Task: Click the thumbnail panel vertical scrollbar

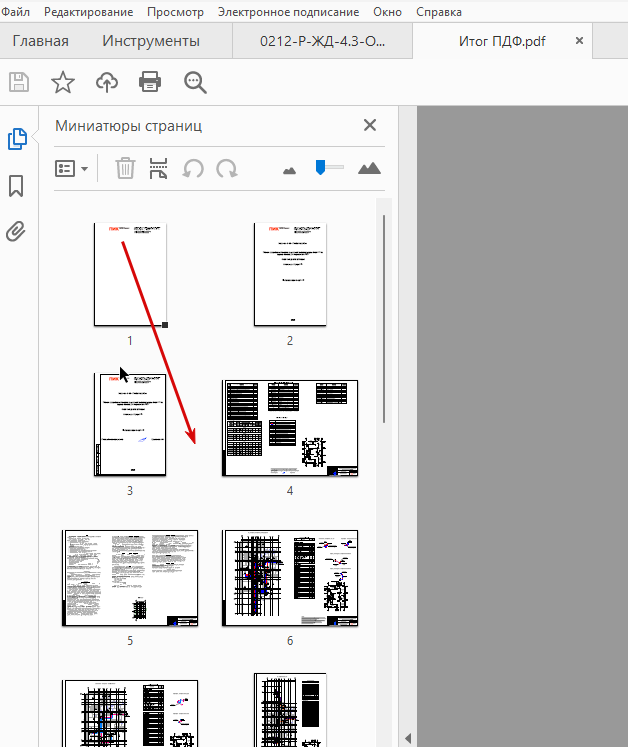Action: (x=384, y=319)
